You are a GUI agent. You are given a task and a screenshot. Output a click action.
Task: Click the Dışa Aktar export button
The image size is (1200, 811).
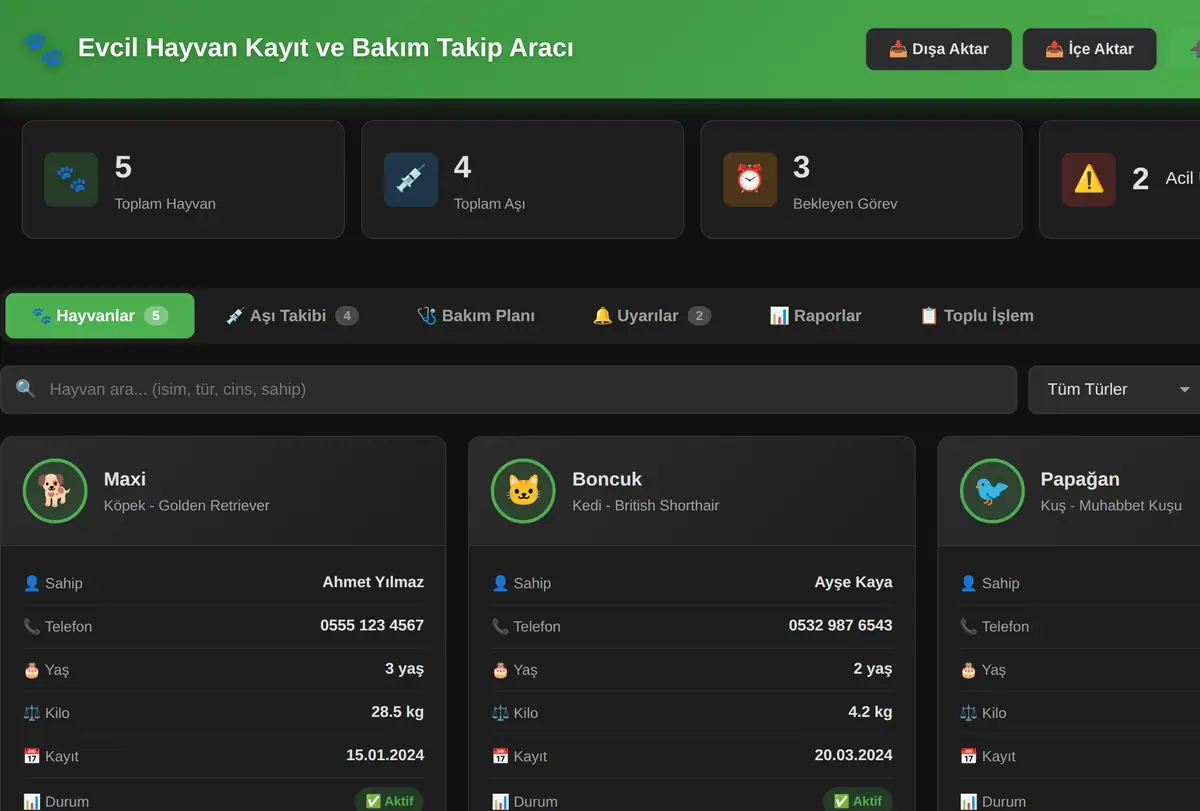point(939,49)
